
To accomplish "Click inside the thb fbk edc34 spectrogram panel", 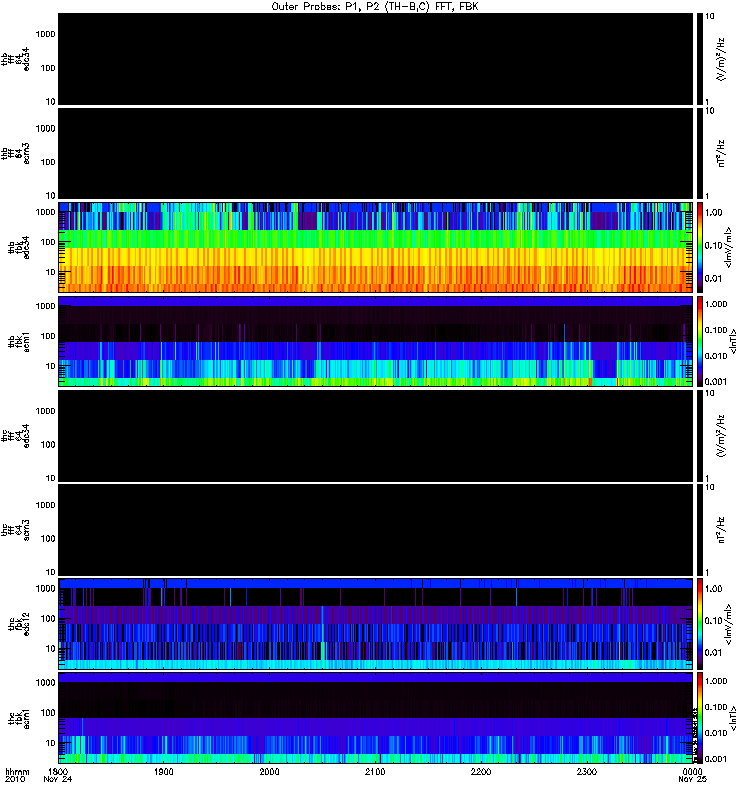I will pyautogui.click(x=375, y=247).
